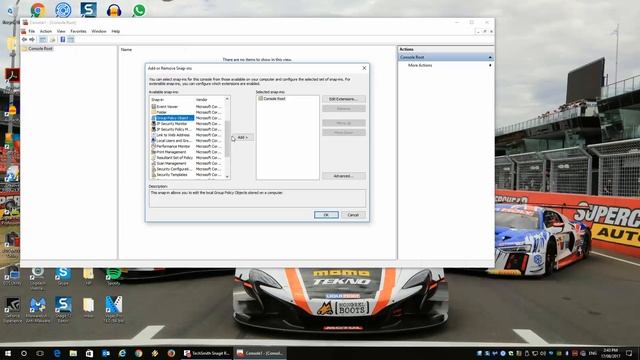
Task: Select IP Security Monitor snap-in
Action: click(x=187, y=124)
